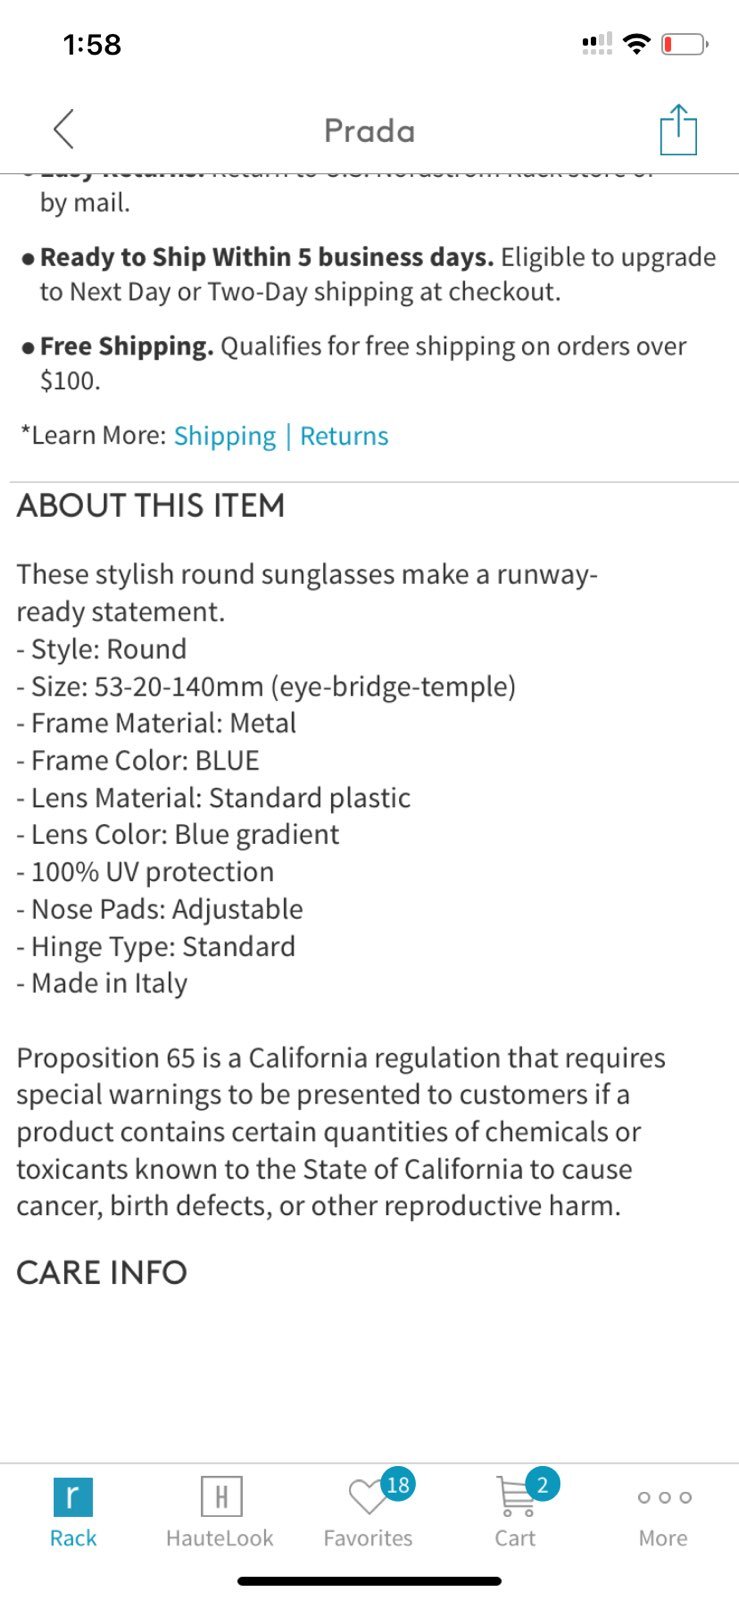Switch to the HauteLook tab label
Image resolution: width=739 pixels, height=1600 pixels.
(x=220, y=1538)
